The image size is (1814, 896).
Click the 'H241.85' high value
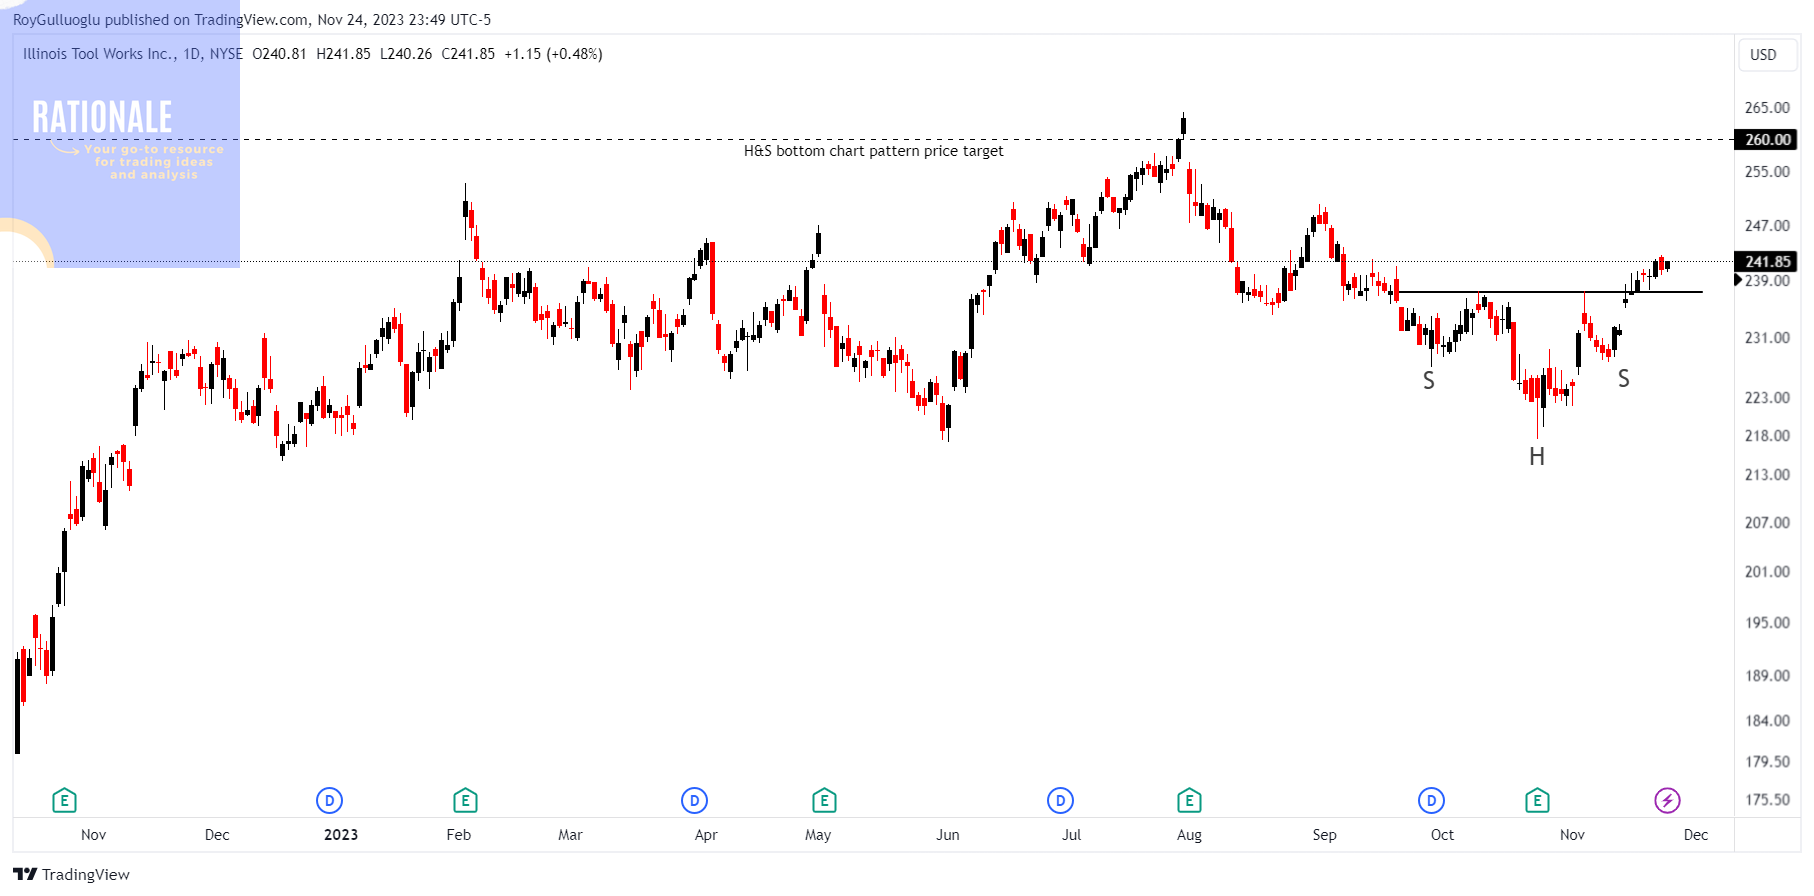pos(343,54)
